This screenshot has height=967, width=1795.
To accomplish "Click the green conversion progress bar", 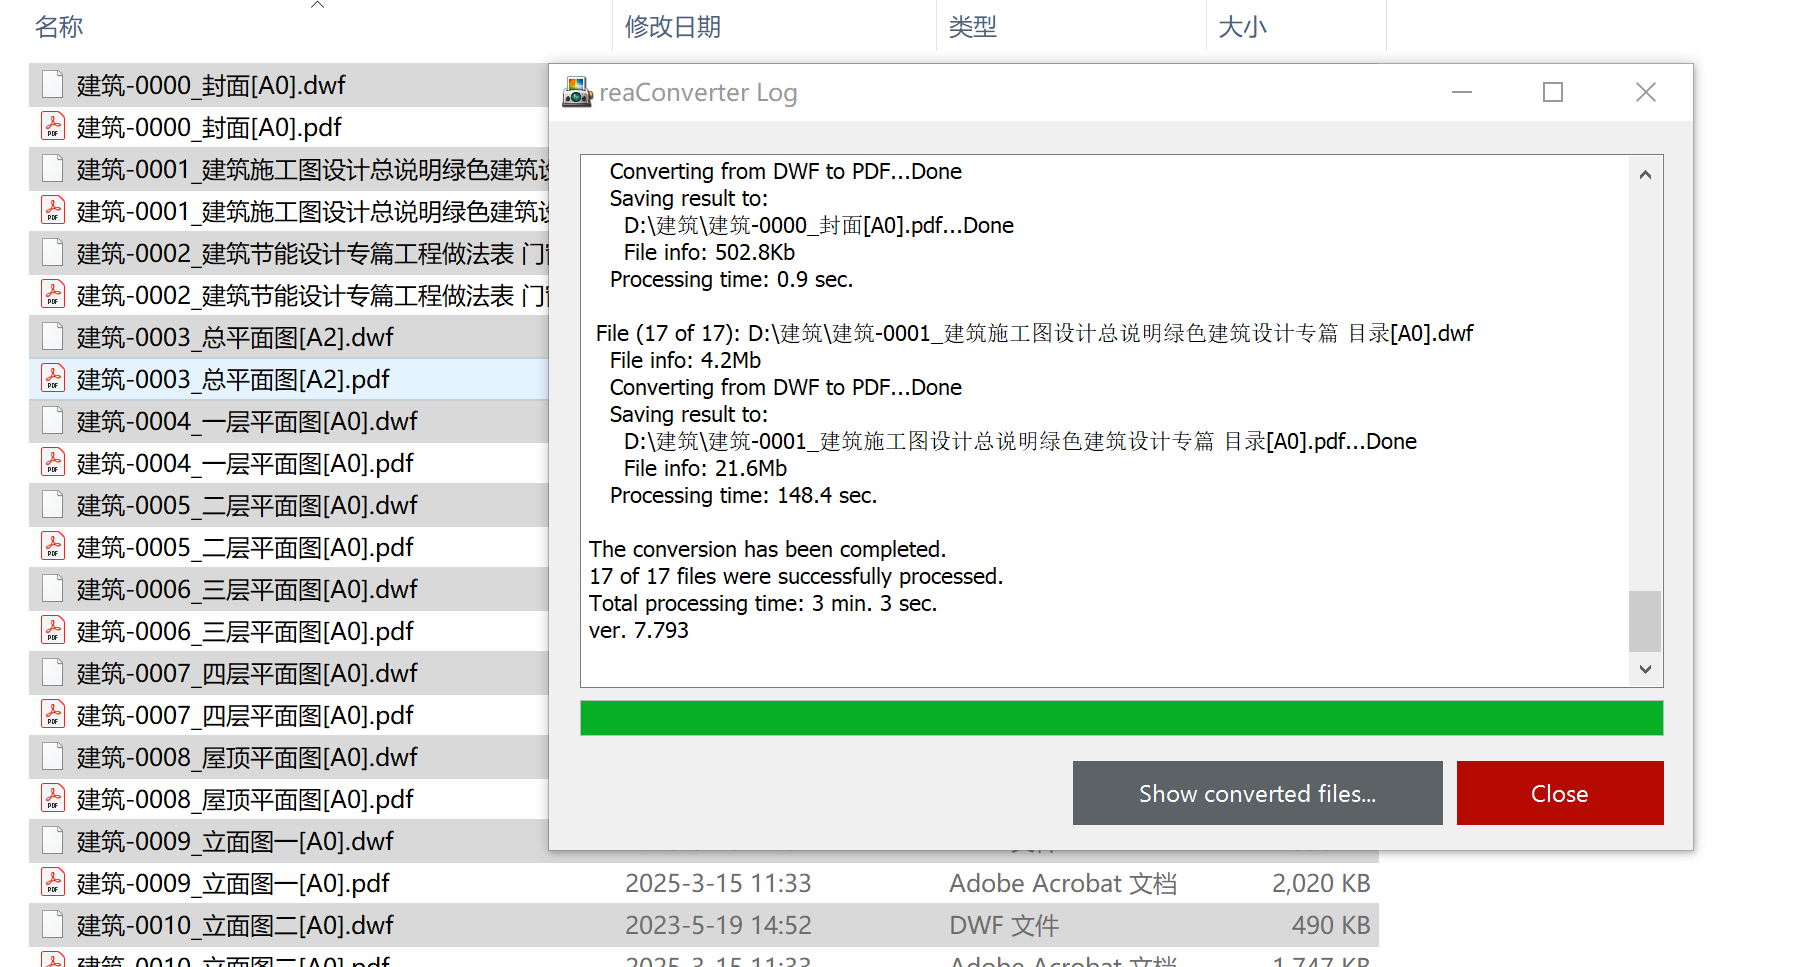I will [1121, 718].
